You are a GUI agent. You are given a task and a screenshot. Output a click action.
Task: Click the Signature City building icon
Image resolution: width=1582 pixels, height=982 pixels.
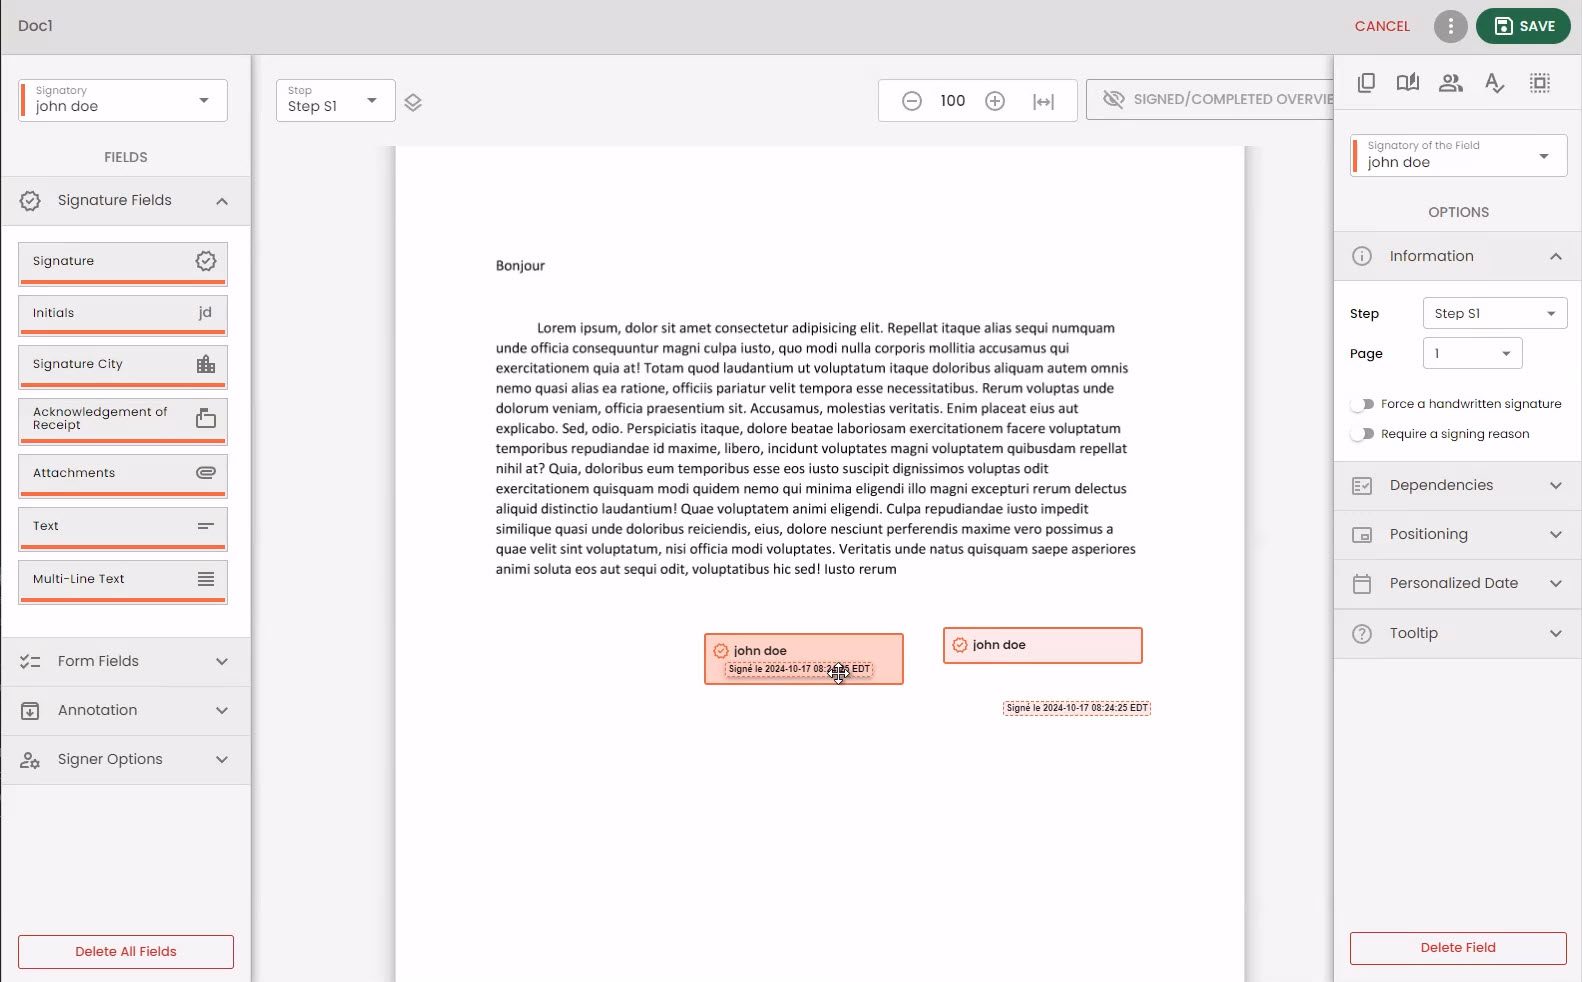click(x=206, y=364)
